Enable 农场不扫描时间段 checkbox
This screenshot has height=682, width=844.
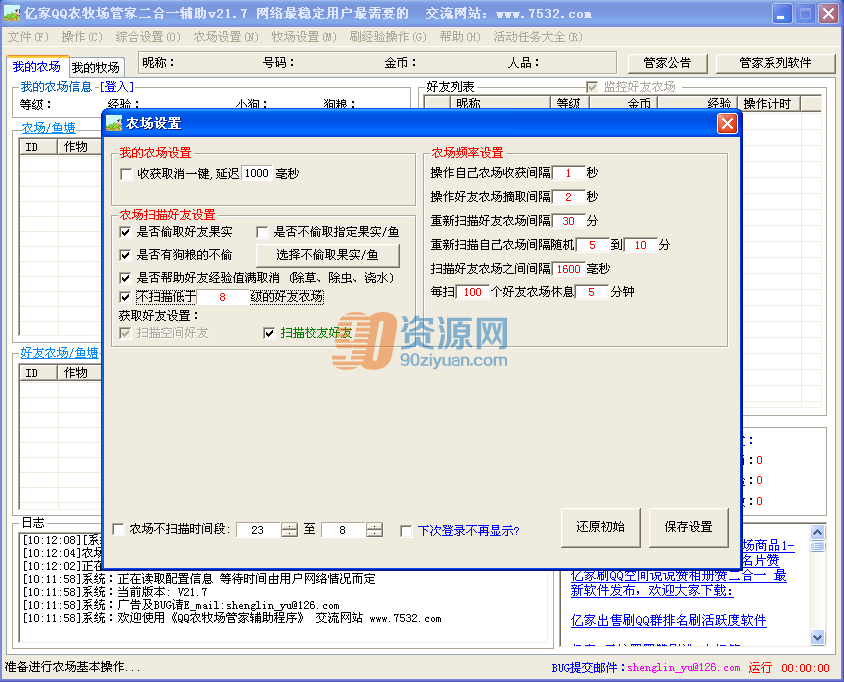coord(118,530)
